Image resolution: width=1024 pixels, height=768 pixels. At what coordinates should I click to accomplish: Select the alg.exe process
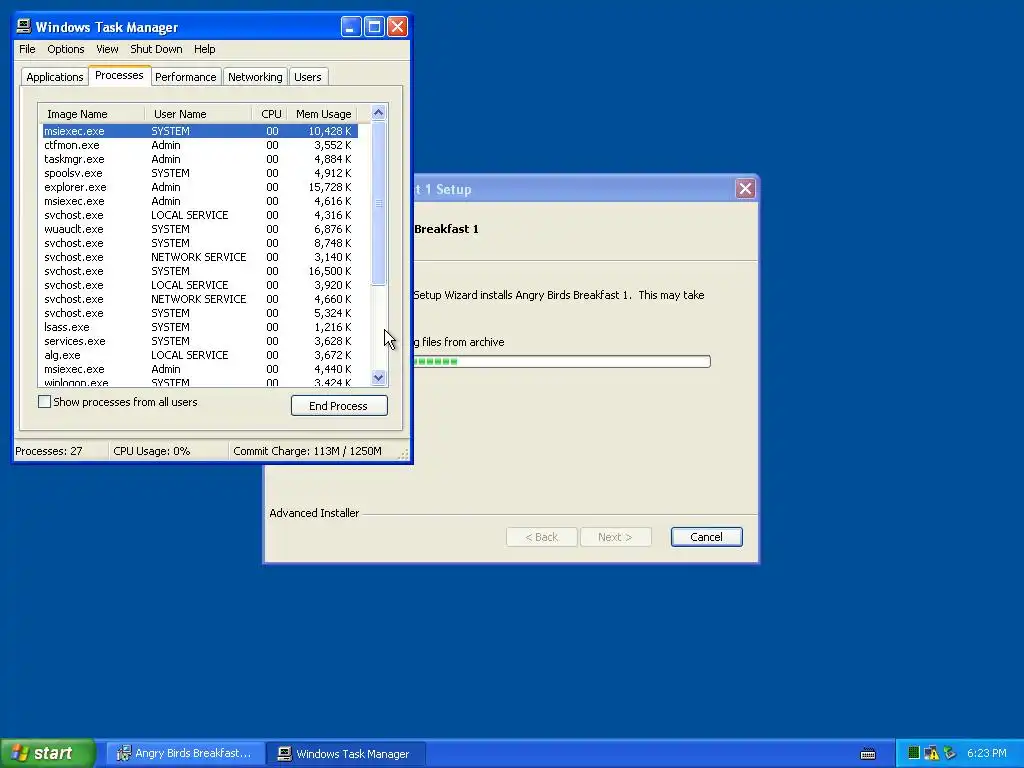200,355
